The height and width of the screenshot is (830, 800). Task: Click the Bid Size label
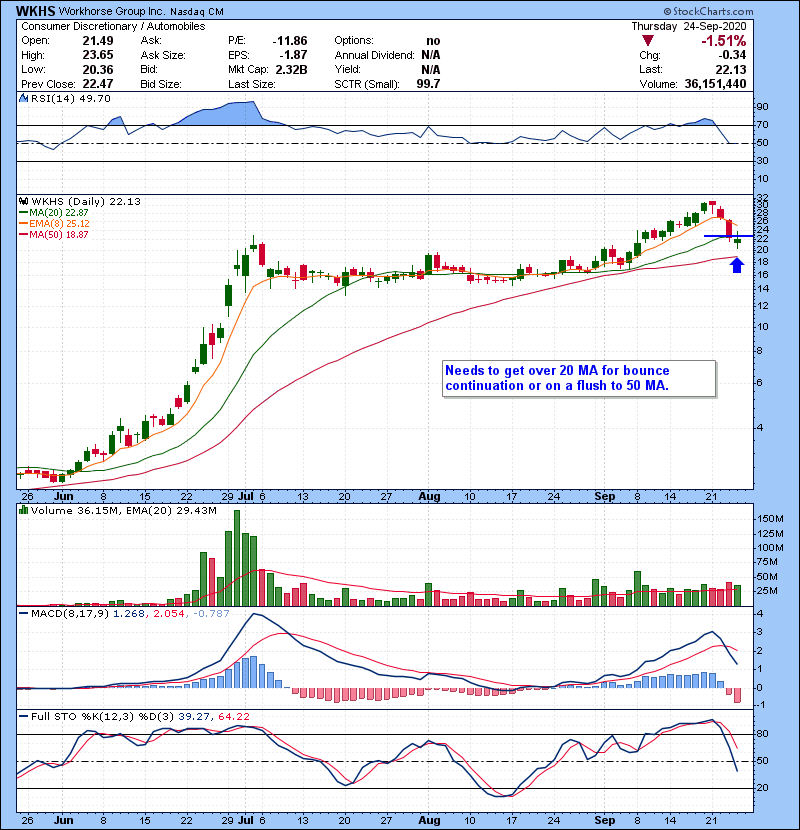pos(161,84)
